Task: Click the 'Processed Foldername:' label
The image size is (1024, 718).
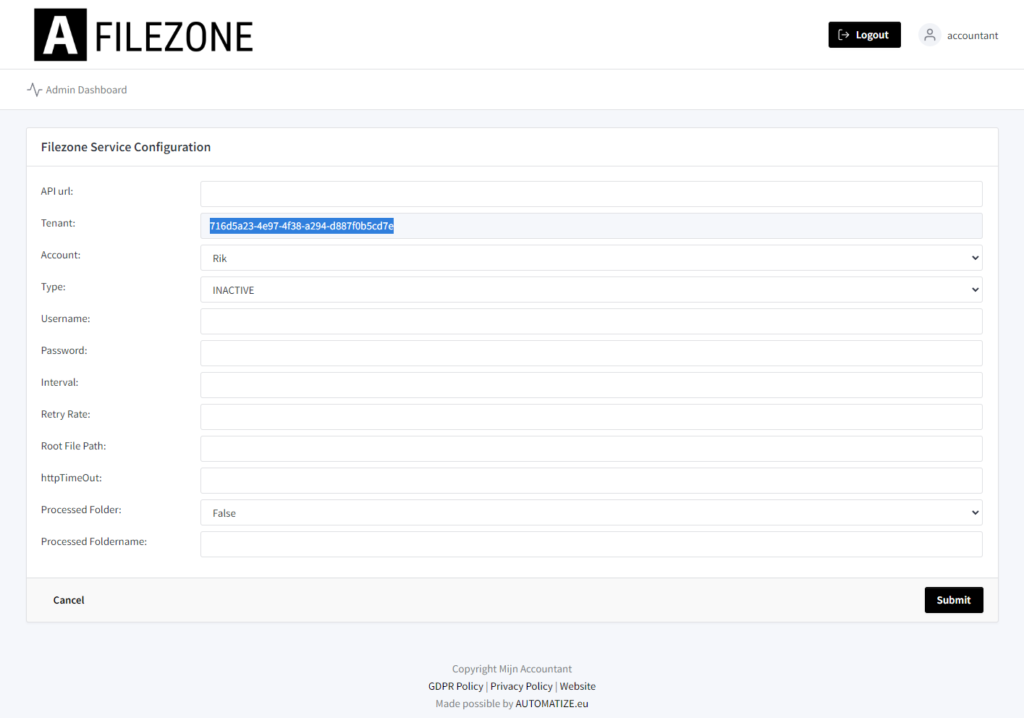Action: click(x=94, y=542)
